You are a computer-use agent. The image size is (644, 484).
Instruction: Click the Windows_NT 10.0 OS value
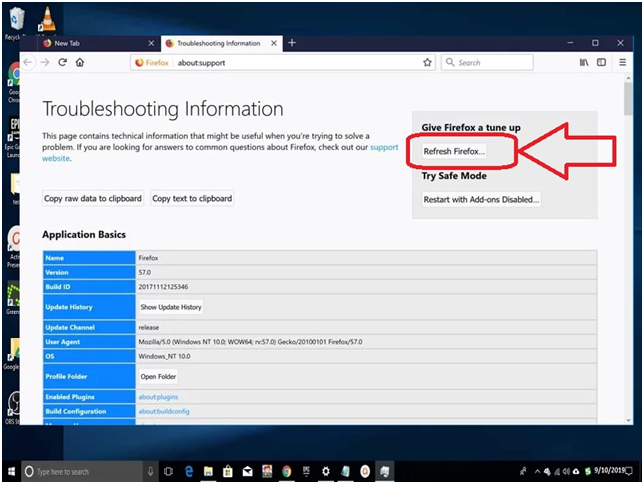tap(164, 356)
